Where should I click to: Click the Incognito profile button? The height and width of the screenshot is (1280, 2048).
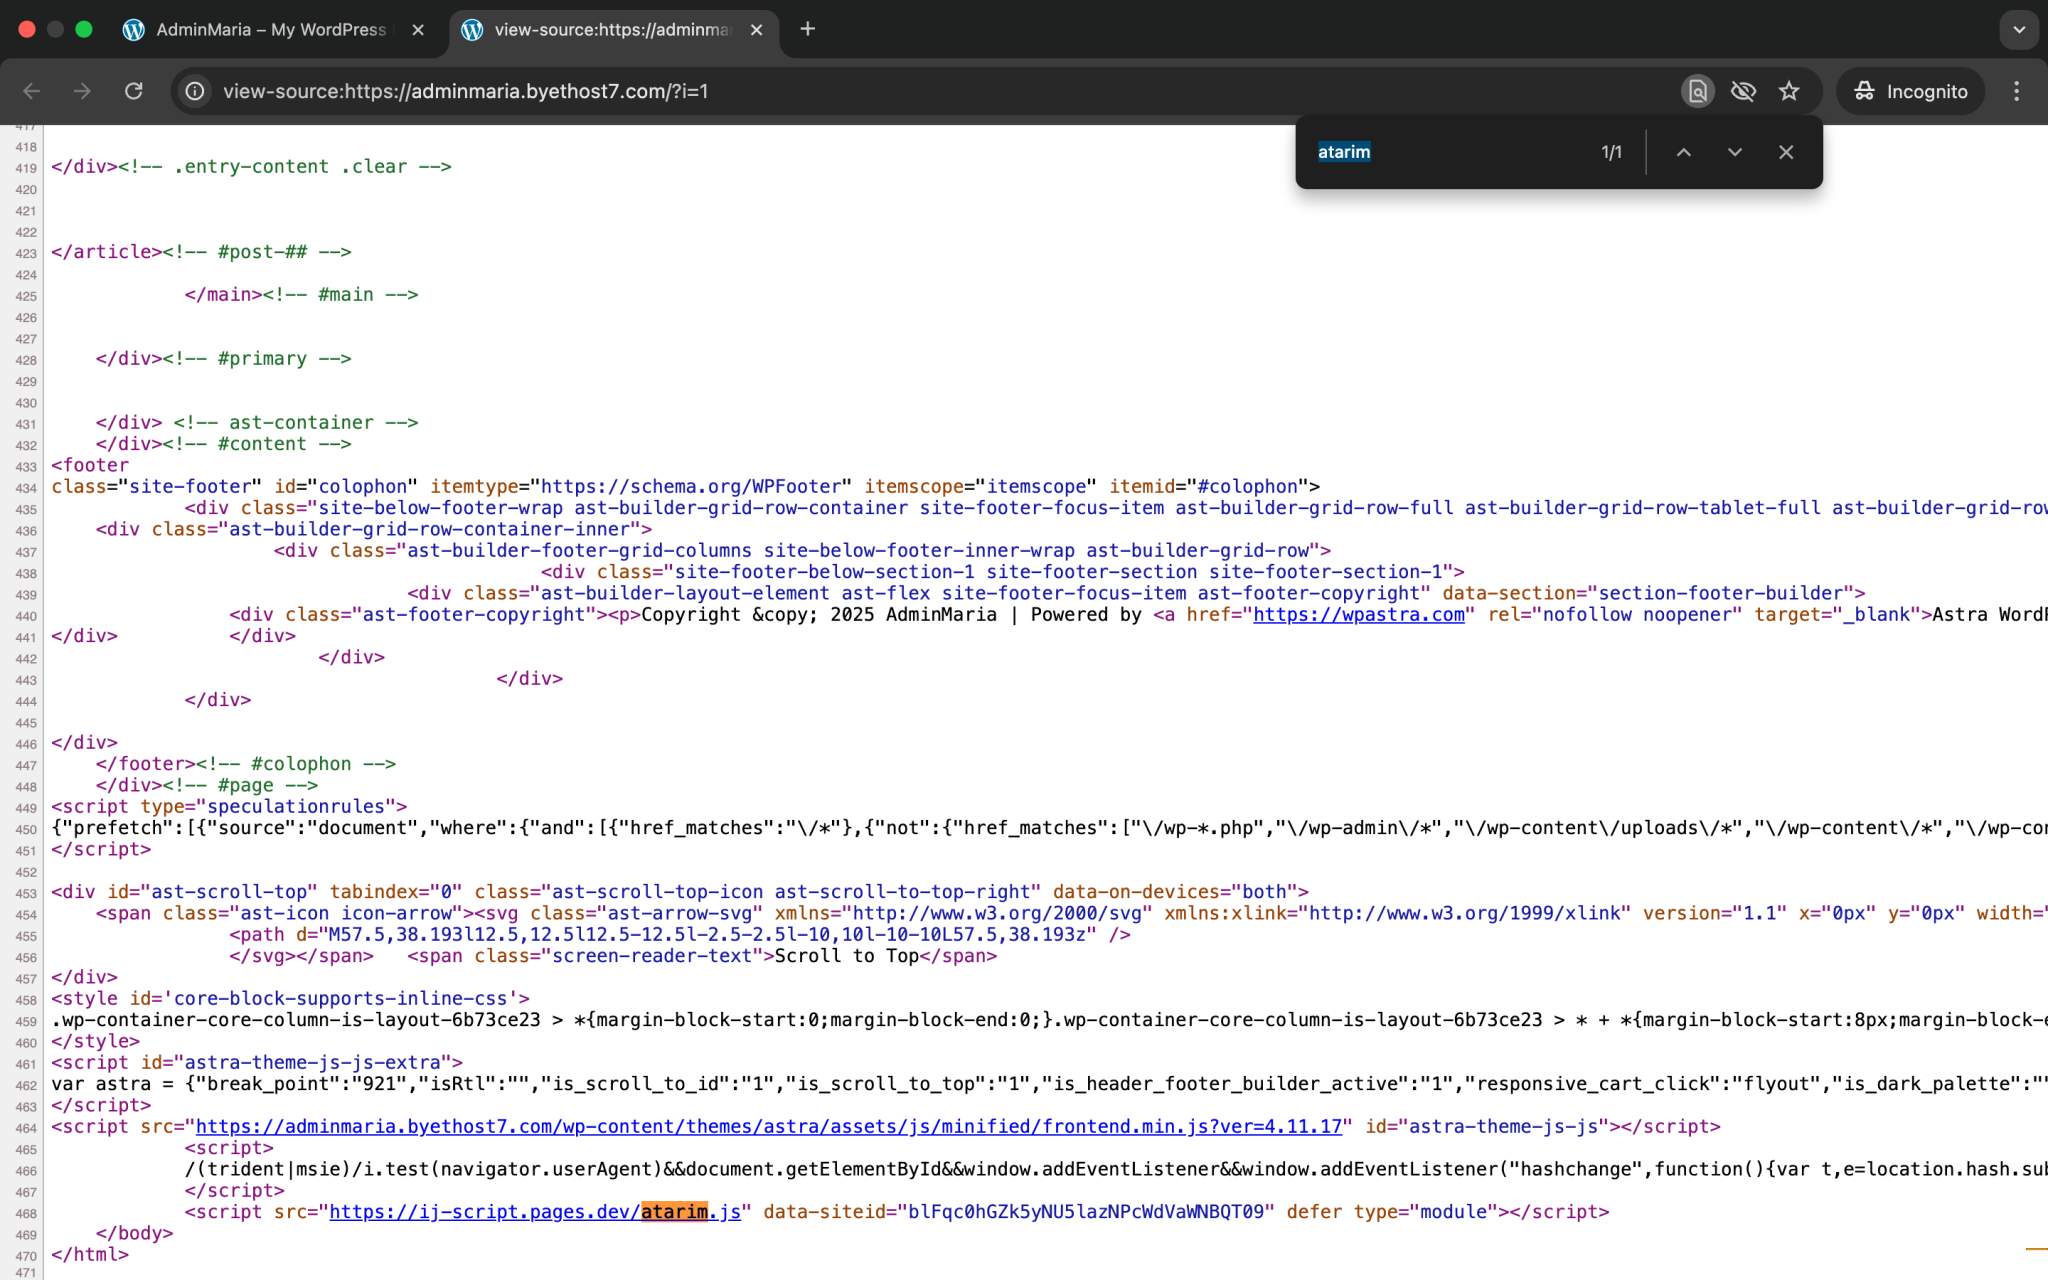1910,91
